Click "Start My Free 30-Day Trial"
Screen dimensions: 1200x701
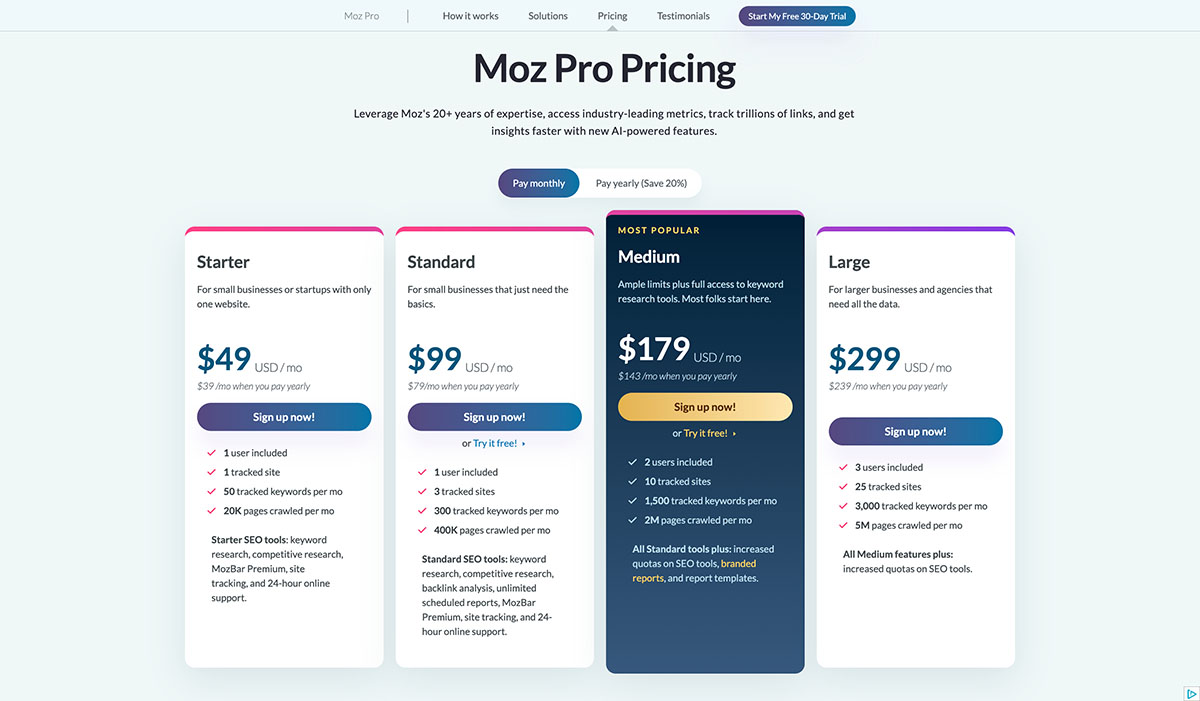point(796,16)
